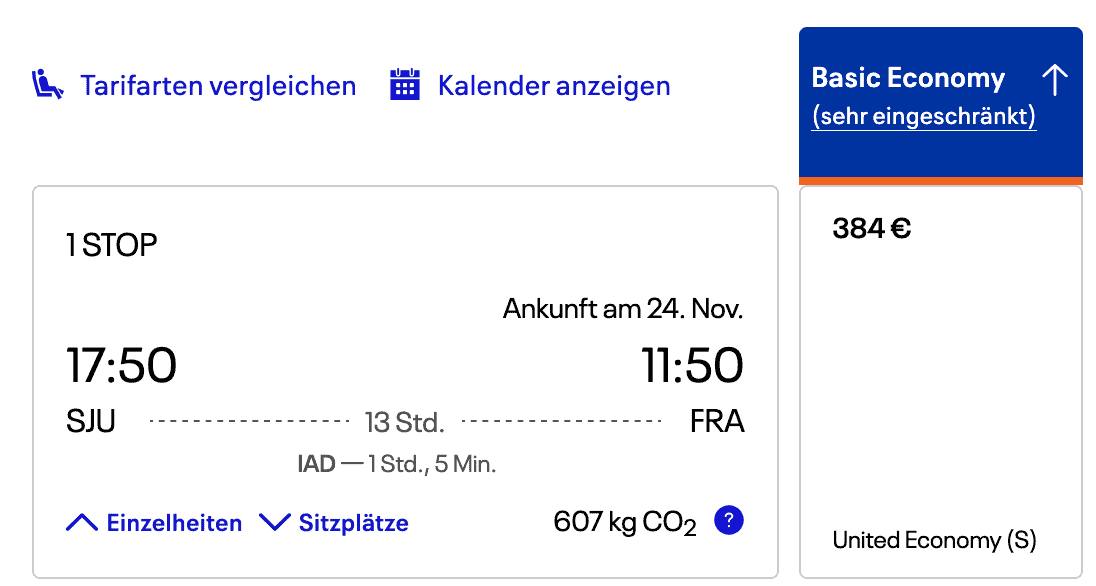Click the 1 STOP label

click(x=112, y=245)
